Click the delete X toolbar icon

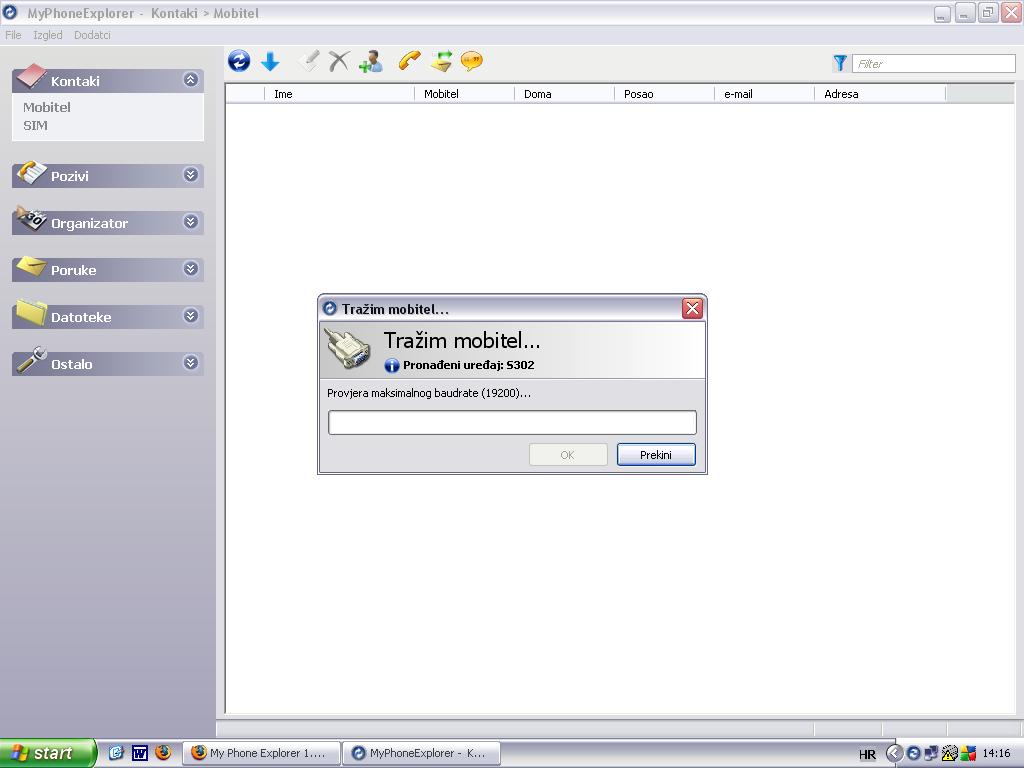(x=339, y=62)
